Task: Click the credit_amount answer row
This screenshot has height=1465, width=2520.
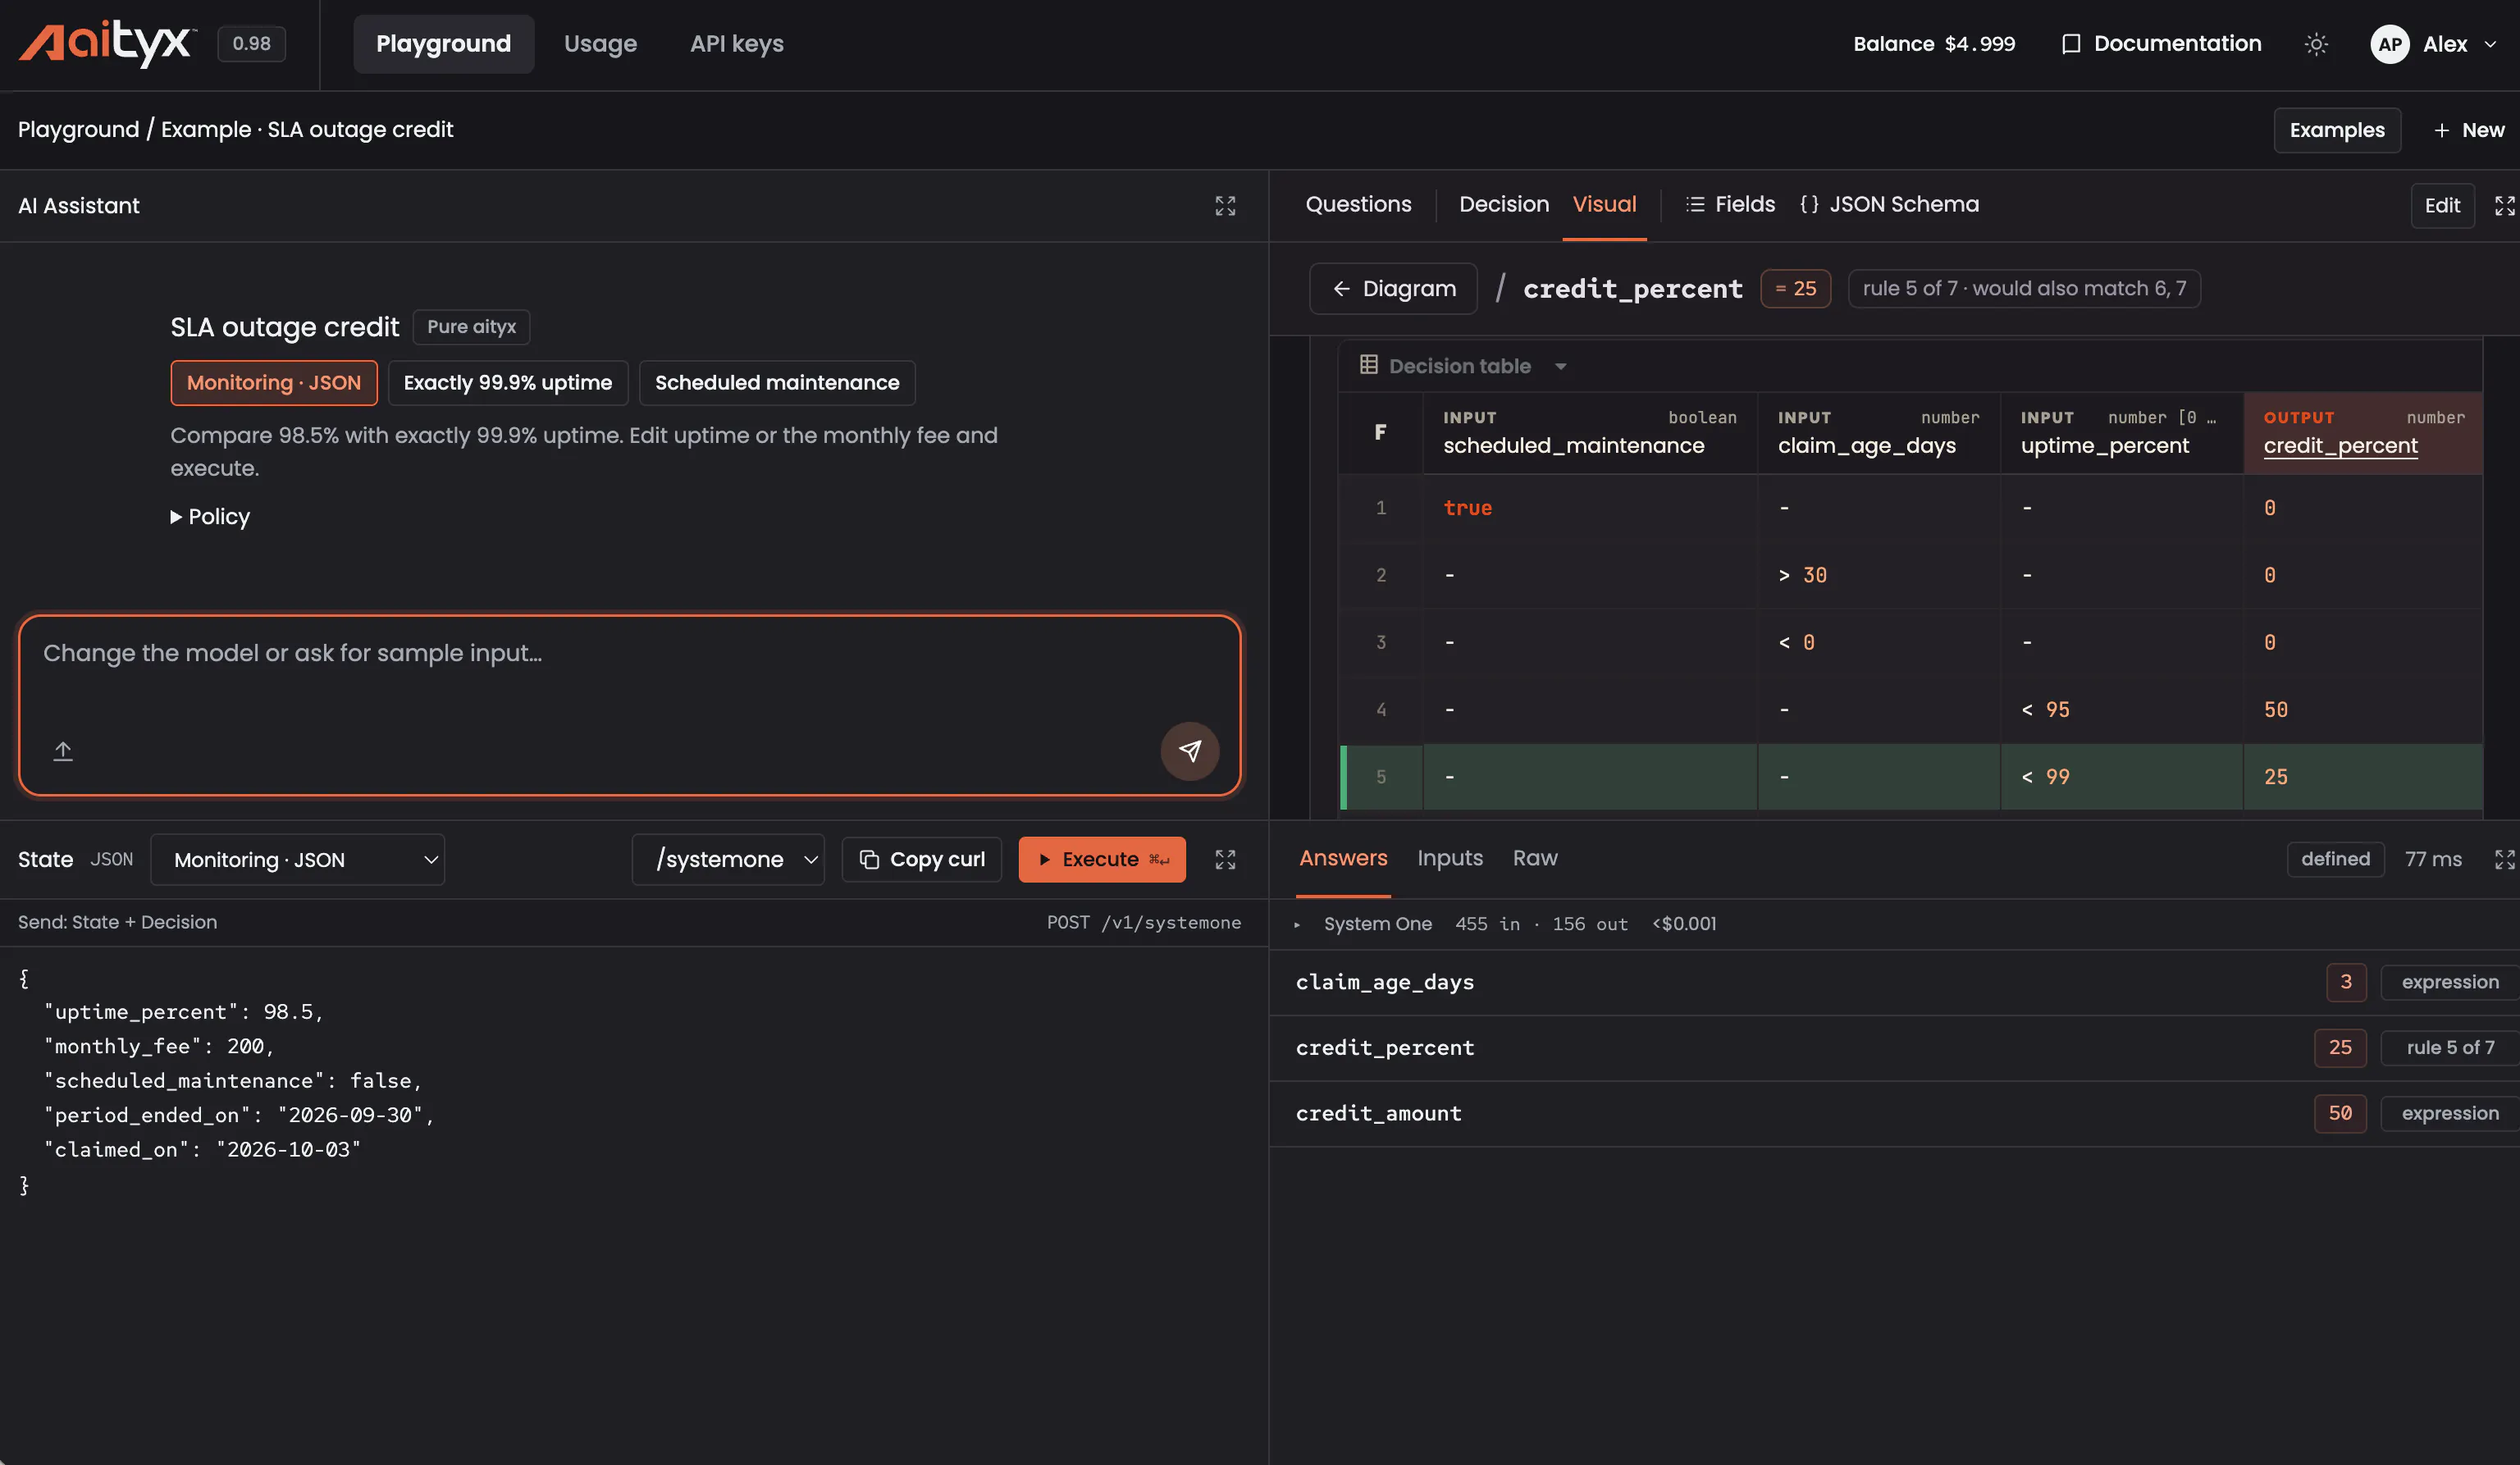Action: (1894, 1114)
